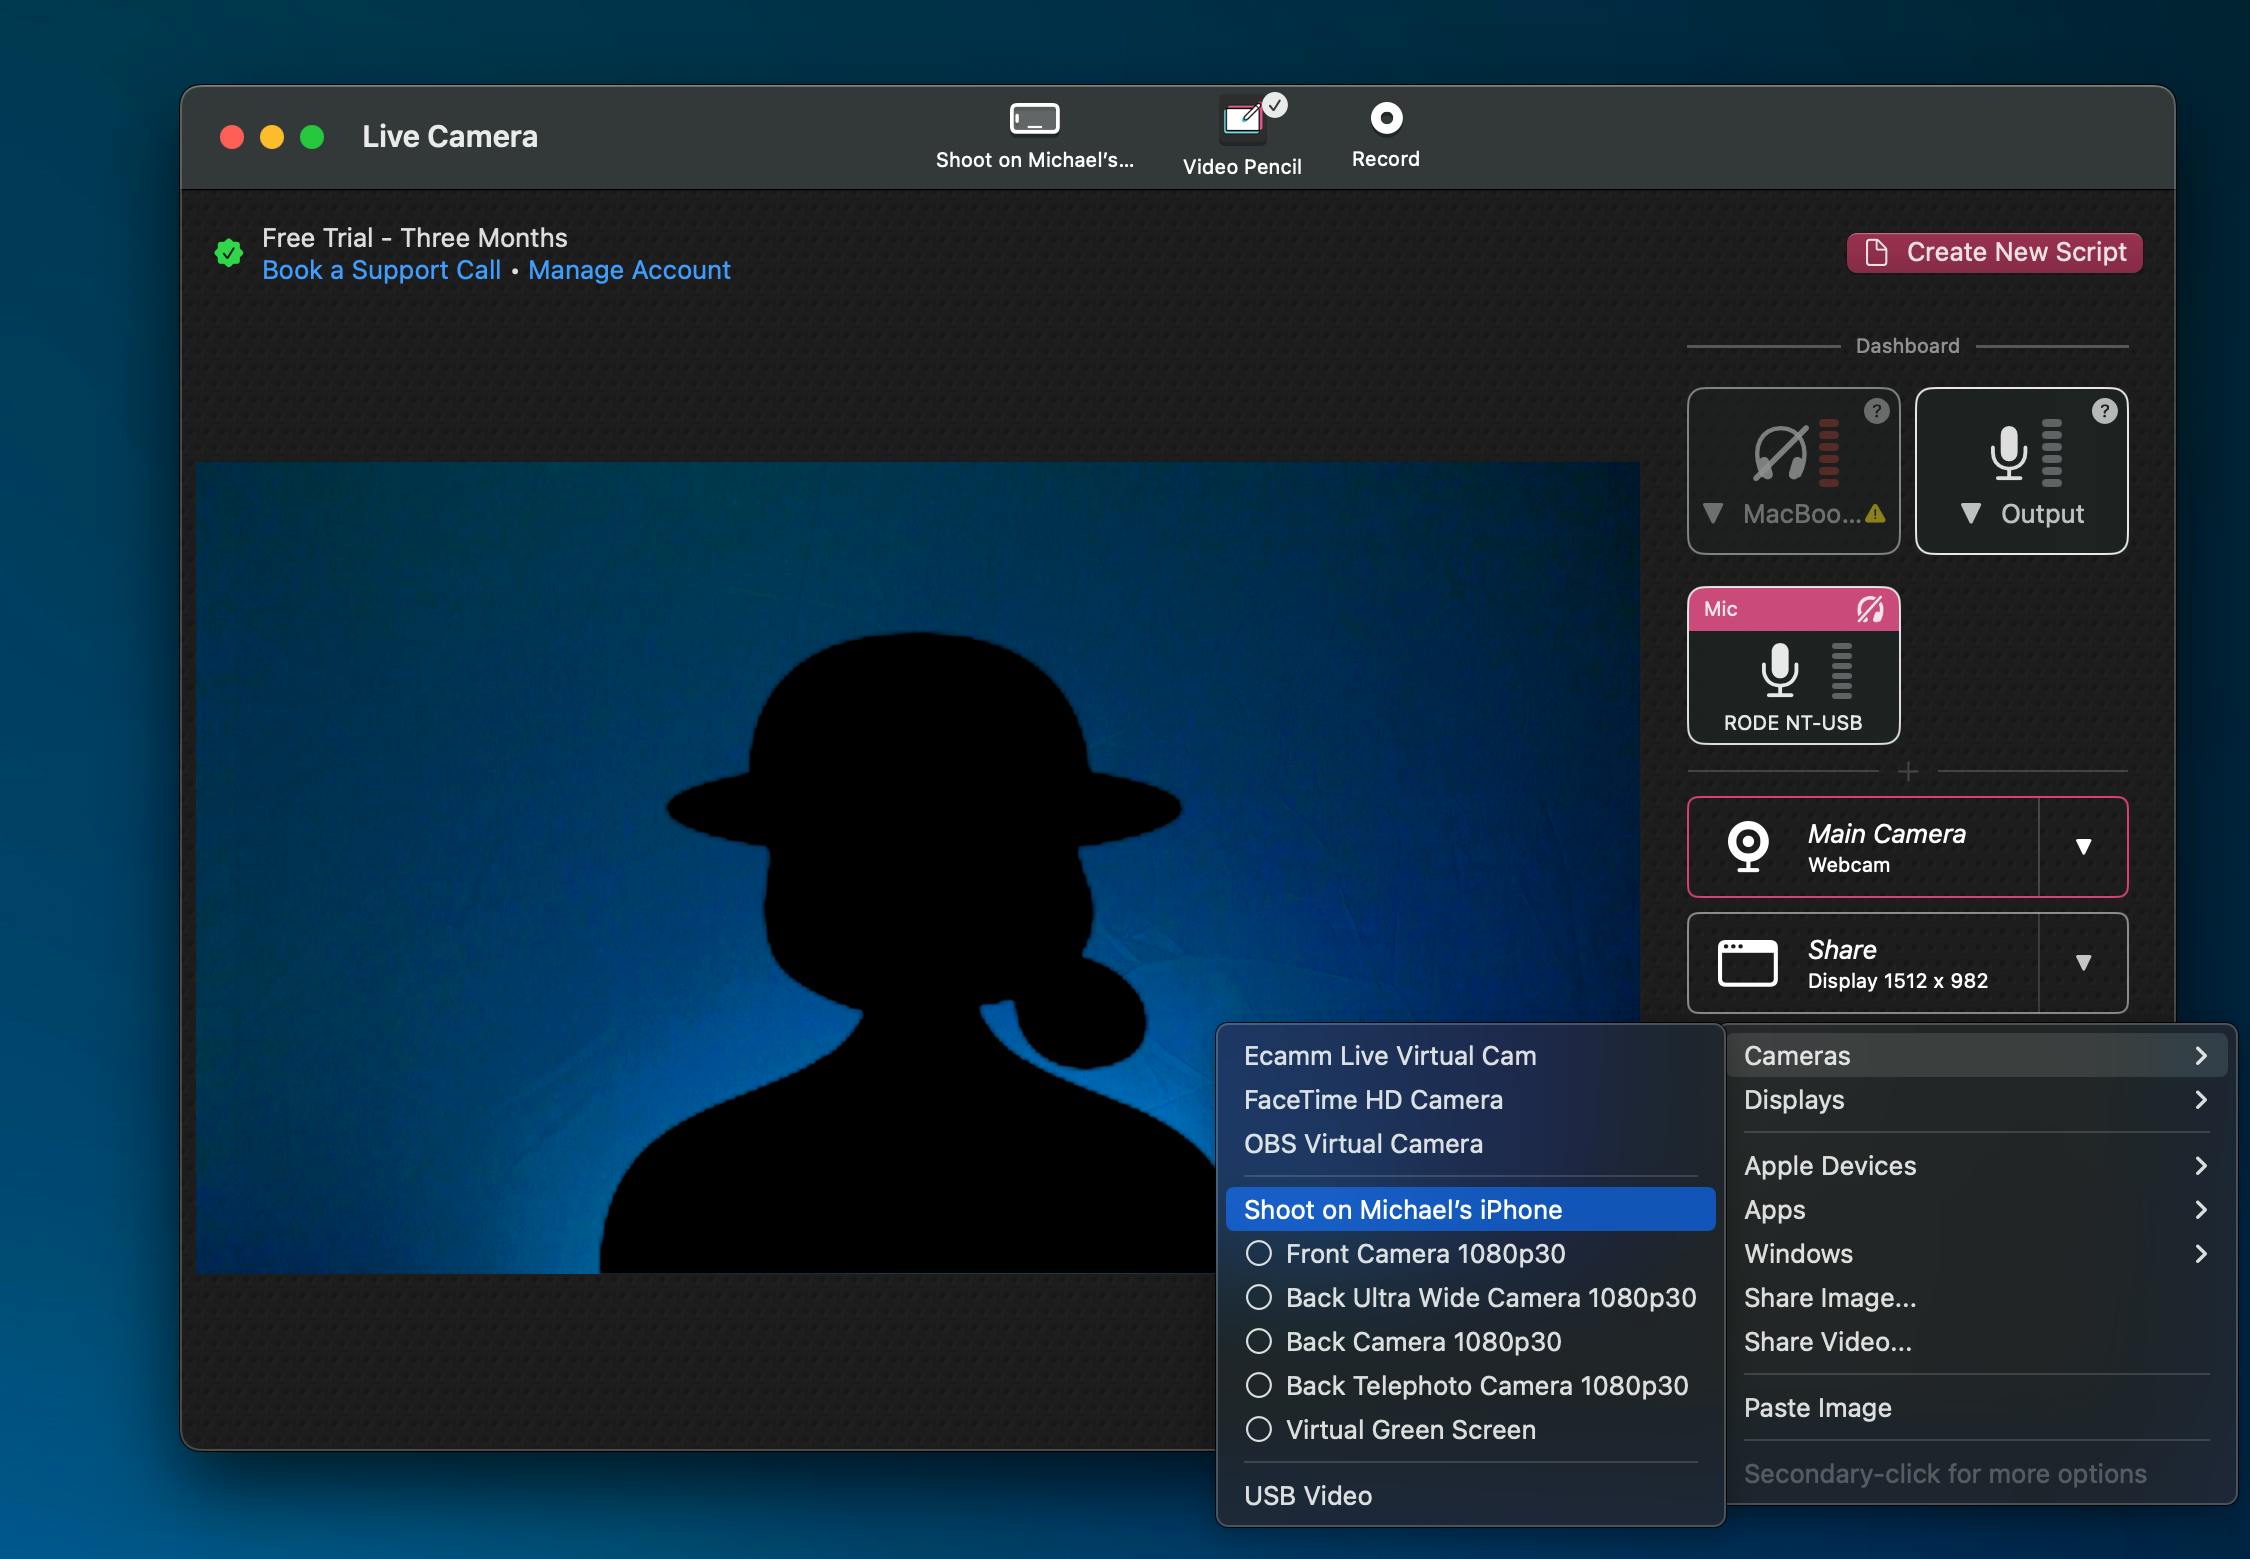2250x1559 pixels.
Task: Expand the Apple Devices submenu
Action: click(1976, 1166)
